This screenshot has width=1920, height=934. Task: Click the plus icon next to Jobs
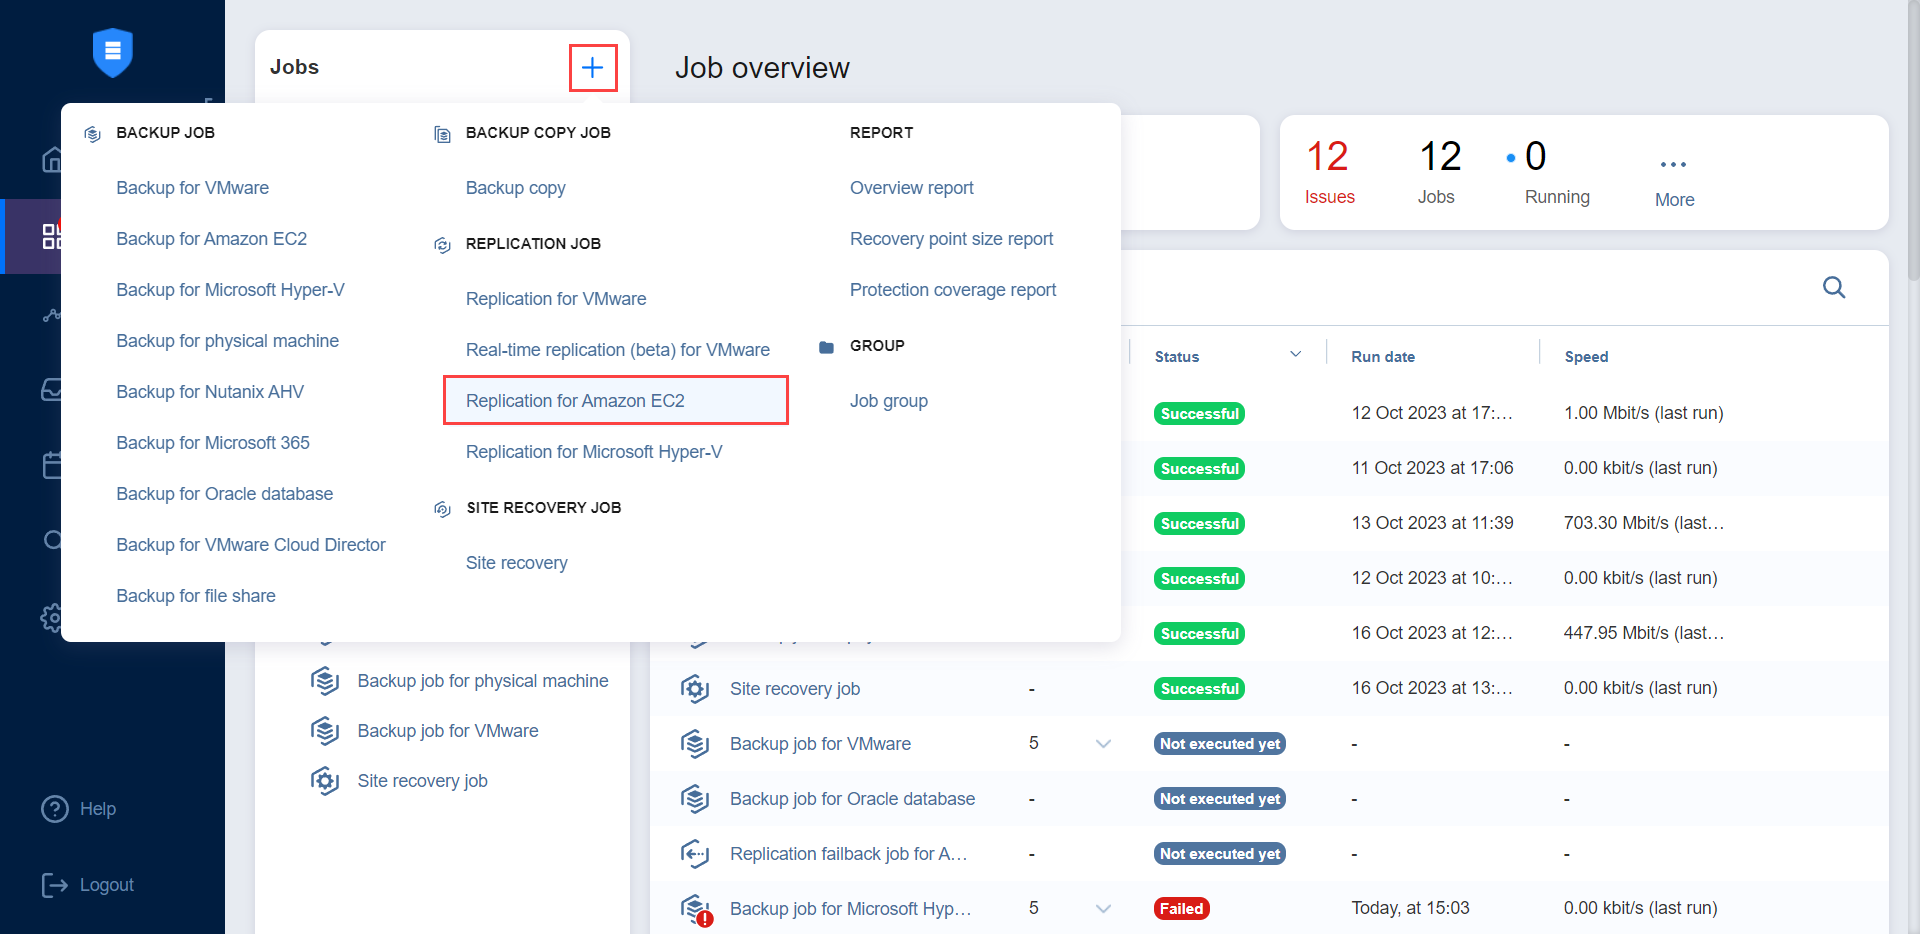592,68
